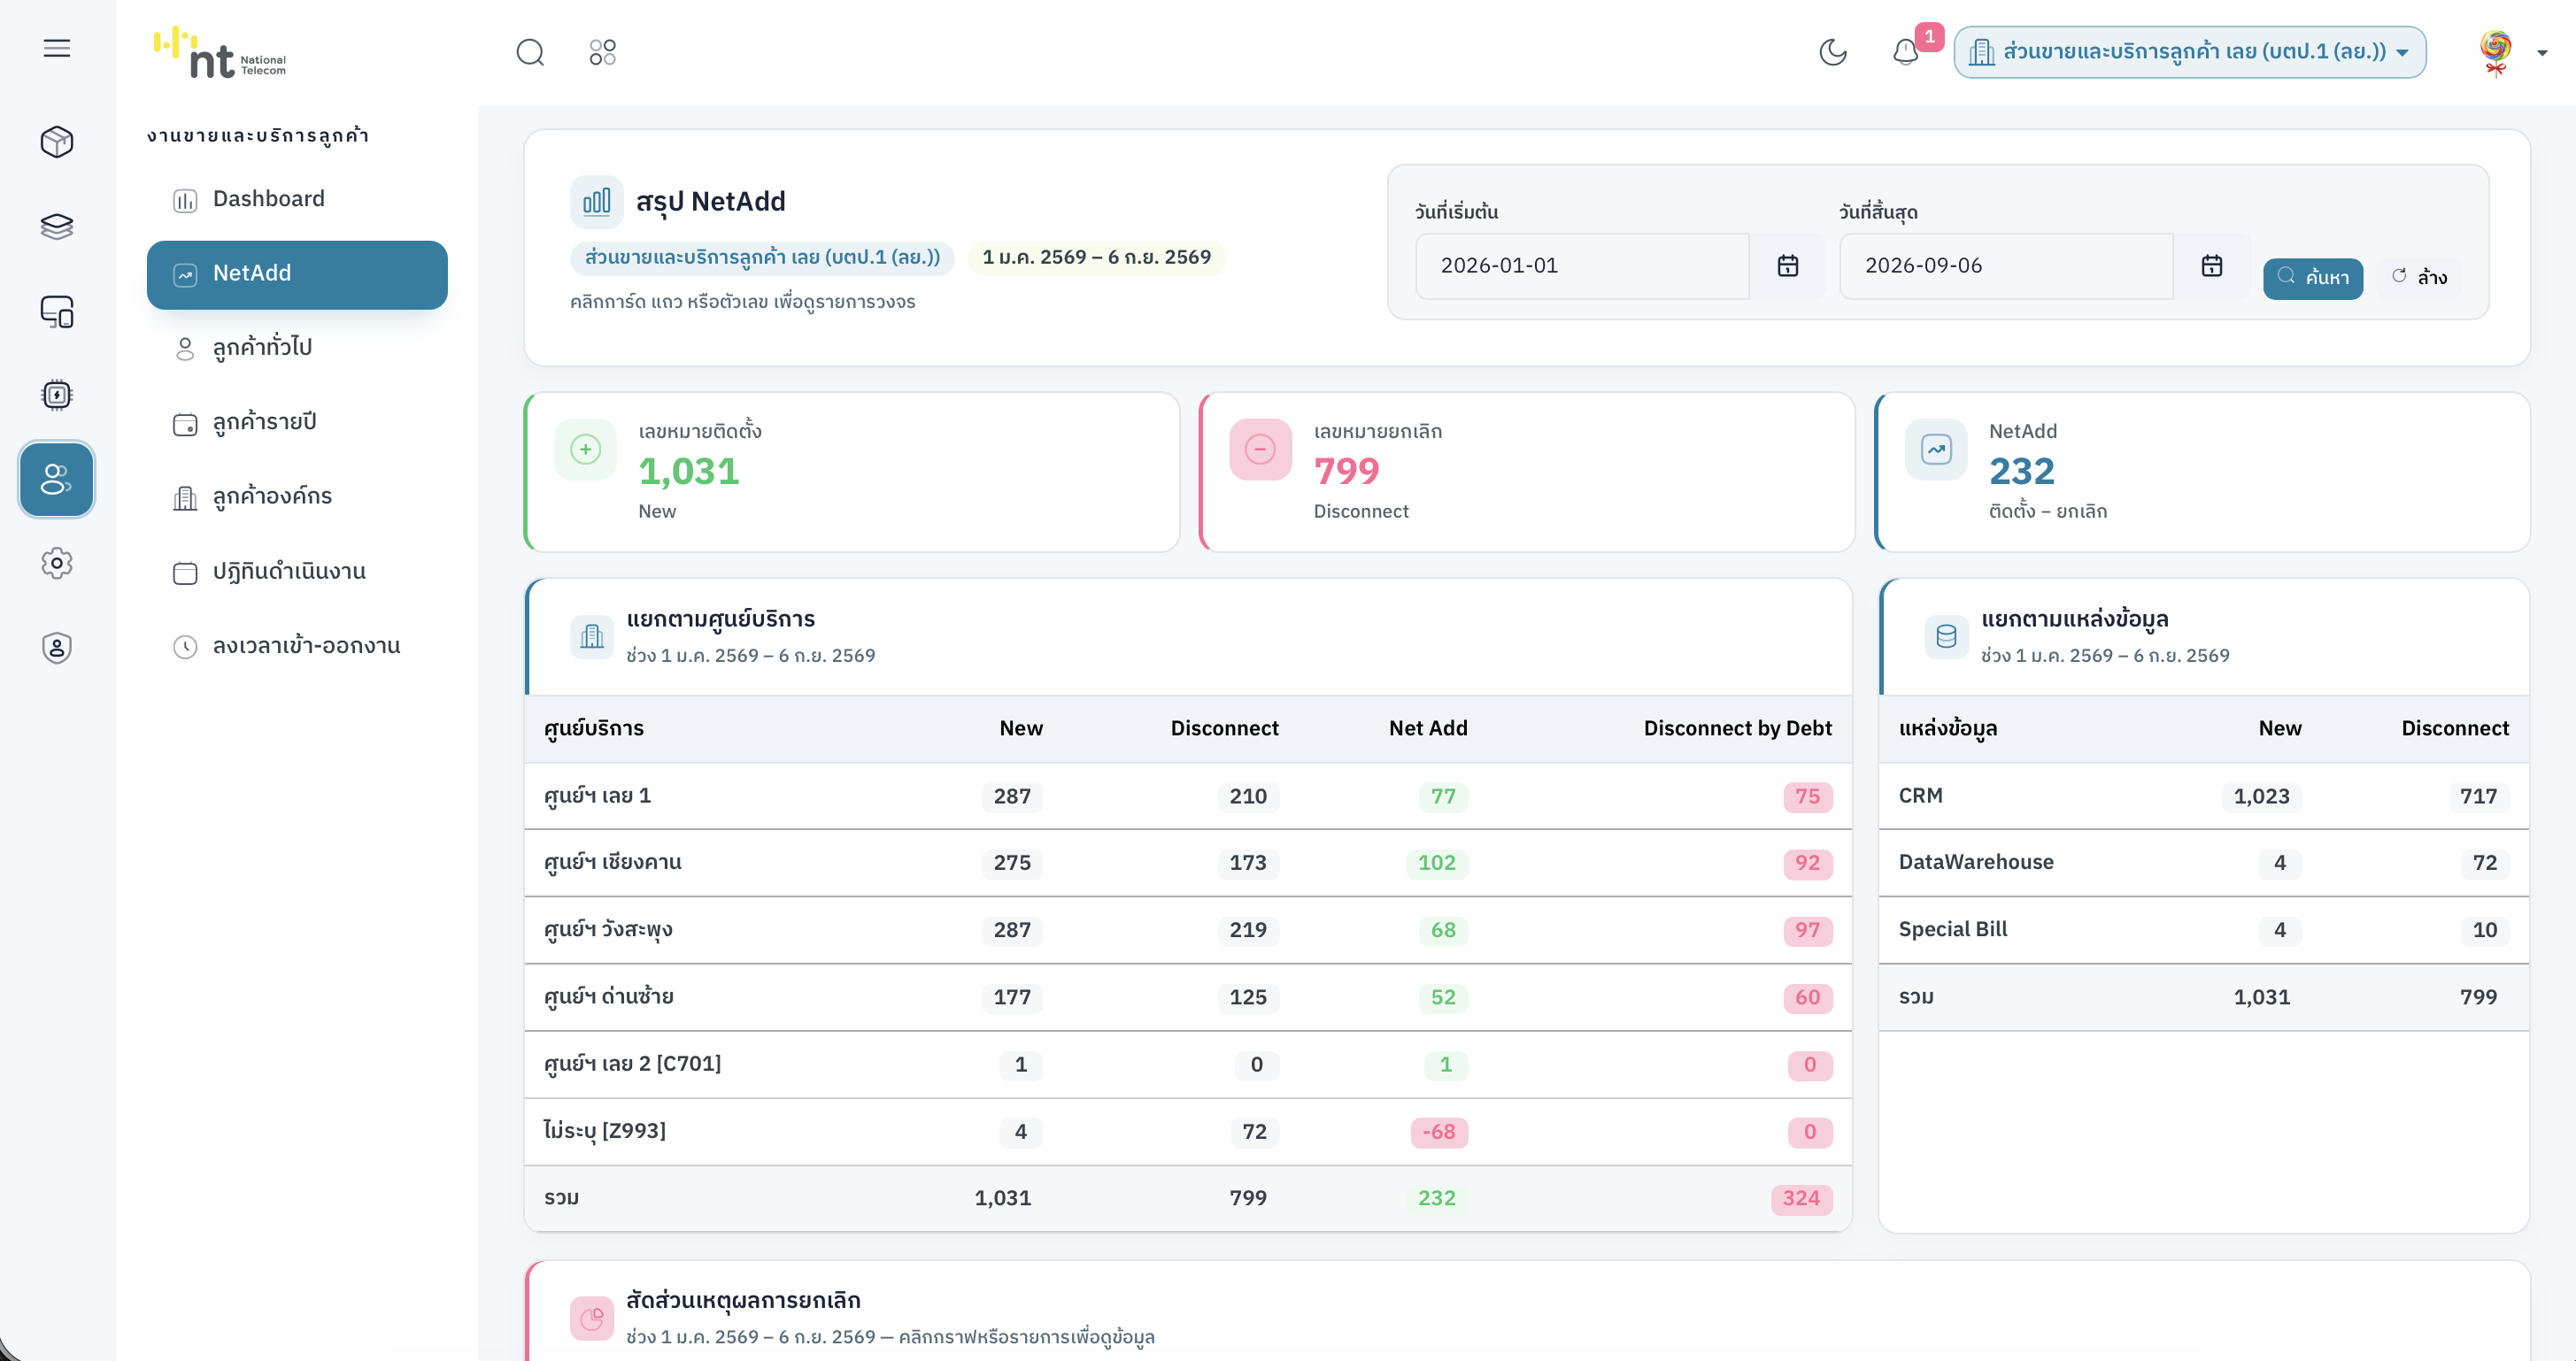The width and height of the screenshot is (2576, 1361).
Task: Click the chip processor icon in left rail
Action: click(57, 395)
